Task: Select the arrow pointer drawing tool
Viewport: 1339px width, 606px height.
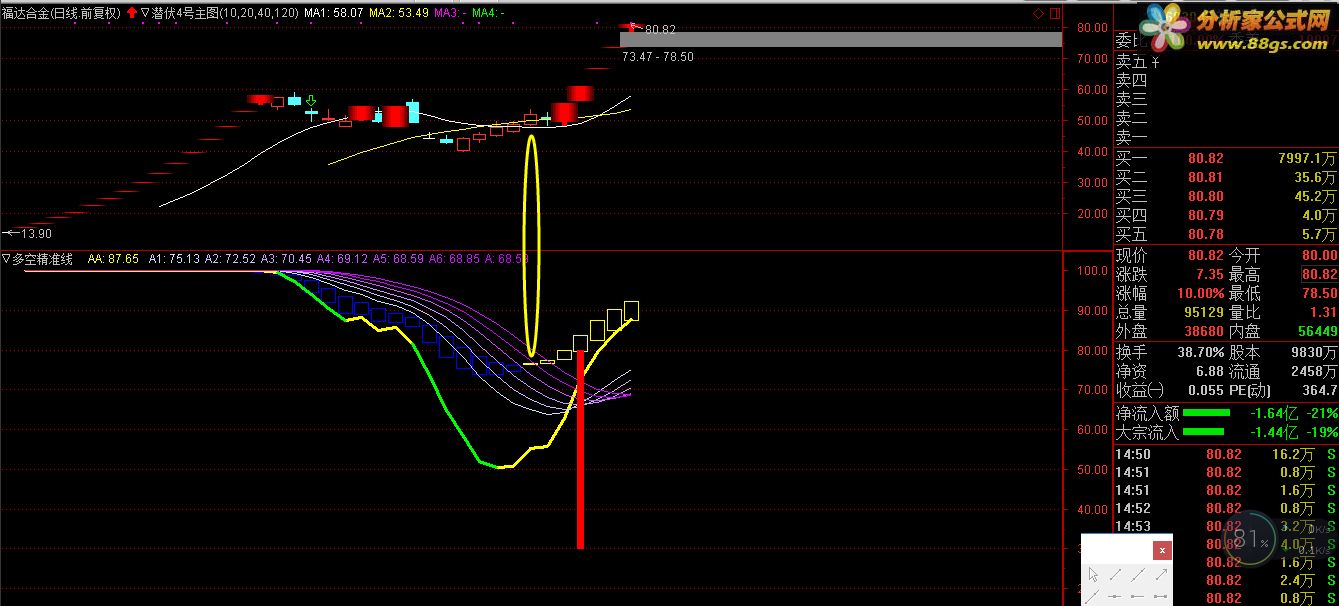Action: 1093,575
